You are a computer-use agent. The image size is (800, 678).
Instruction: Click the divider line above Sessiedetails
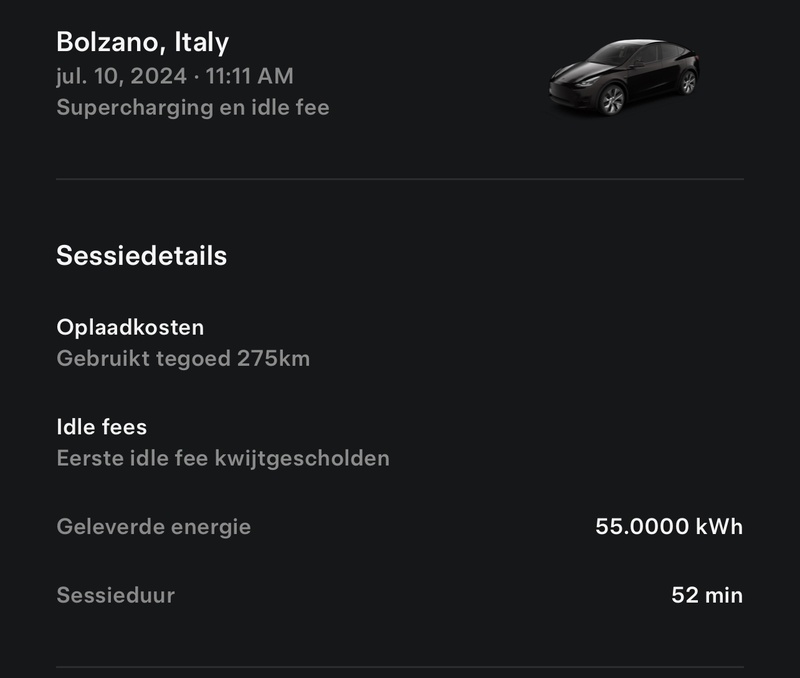(400, 179)
